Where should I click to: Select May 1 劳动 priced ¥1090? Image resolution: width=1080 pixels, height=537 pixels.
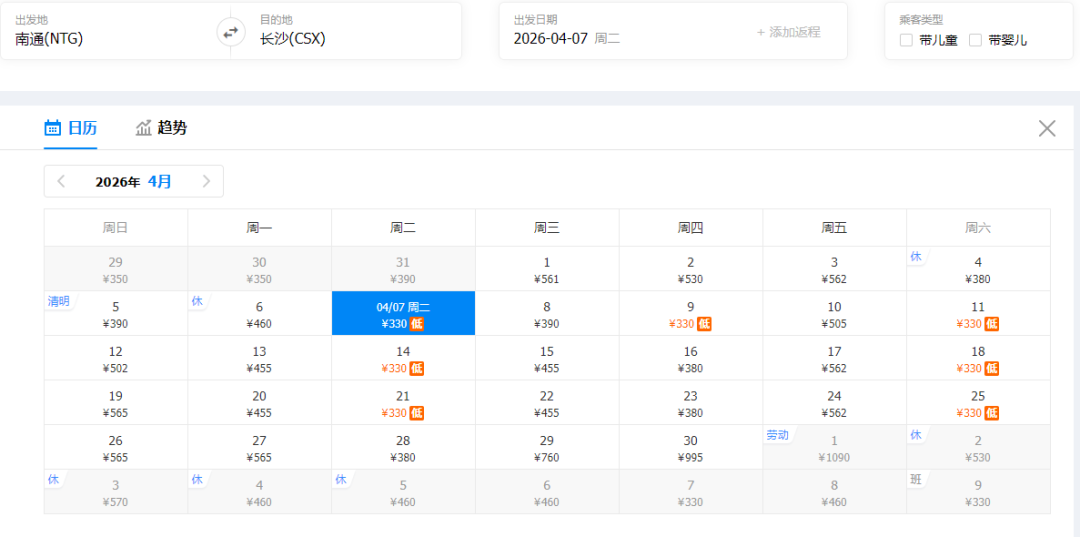(834, 448)
